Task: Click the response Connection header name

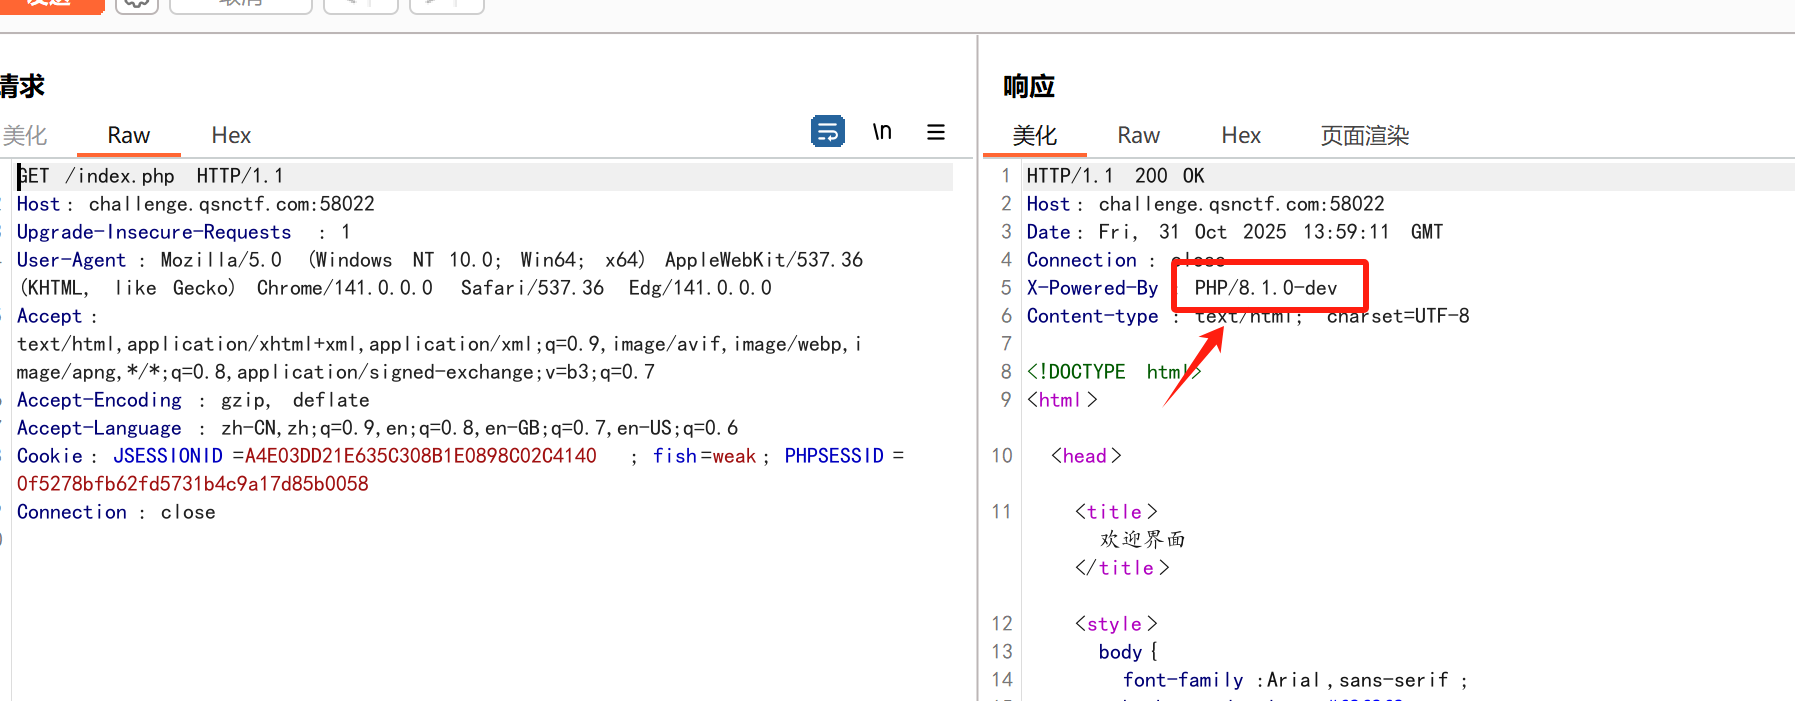Action: (x=1082, y=260)
